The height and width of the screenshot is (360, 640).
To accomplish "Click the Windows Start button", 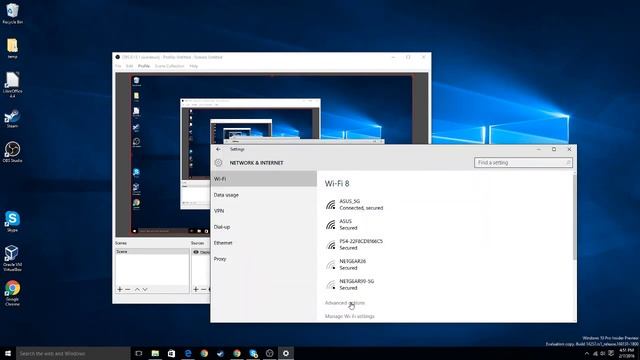I will (x=8, y=353).
